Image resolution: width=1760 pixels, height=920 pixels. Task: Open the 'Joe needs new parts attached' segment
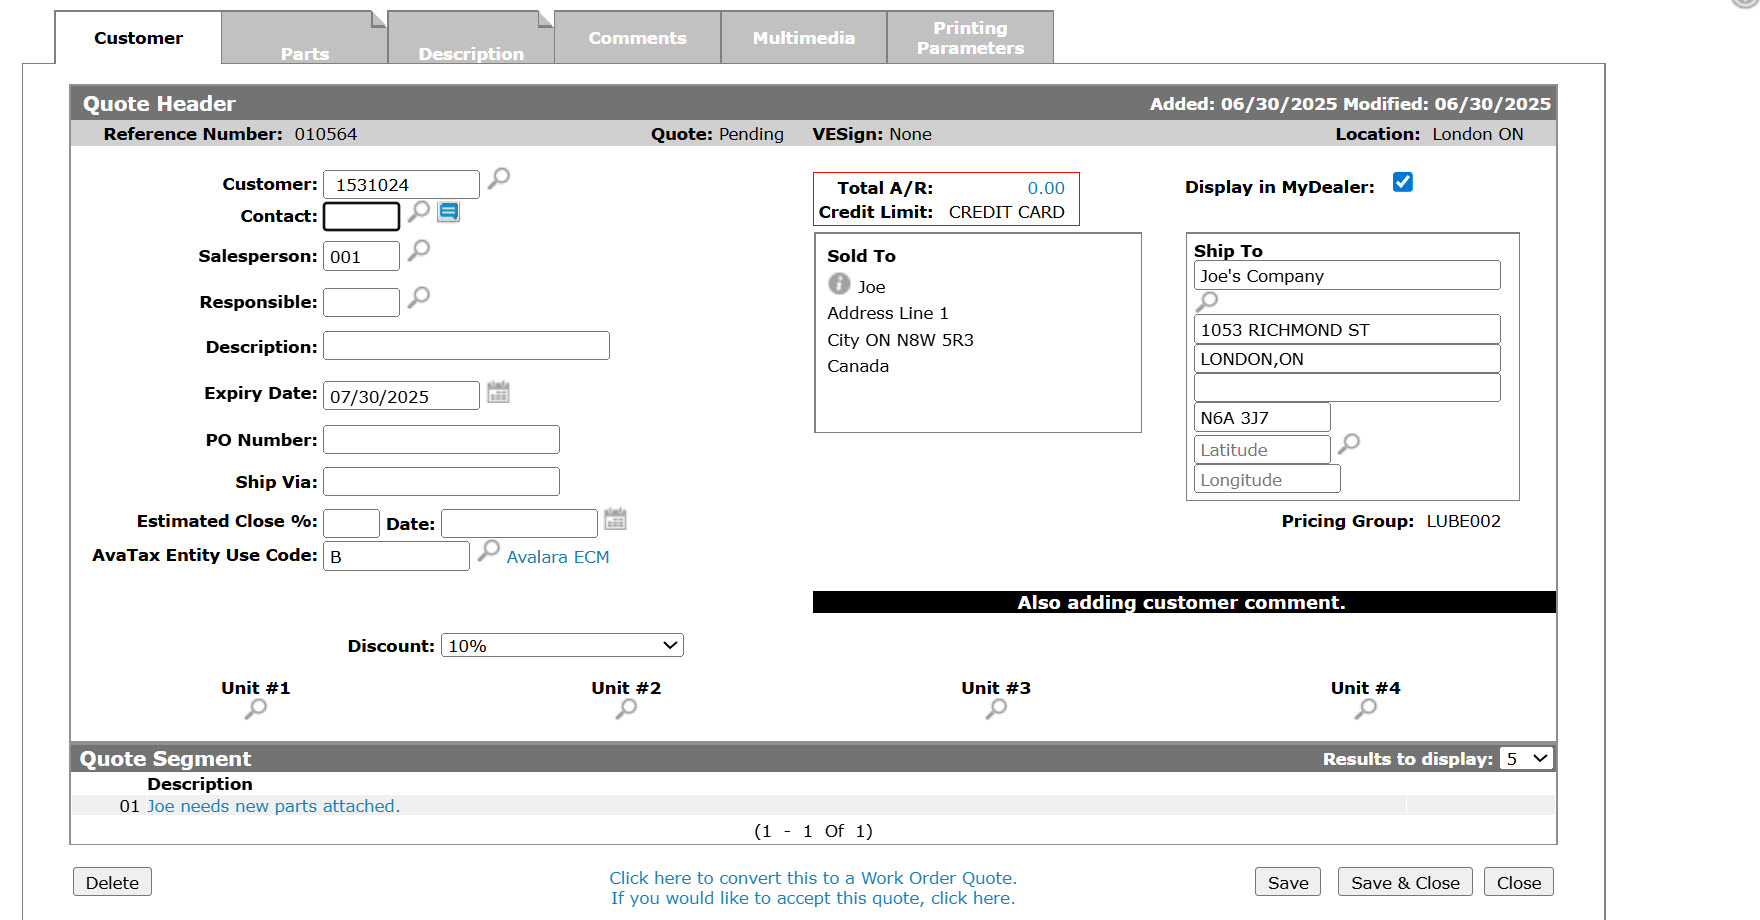pyautogui.click(x=273, y=806)
